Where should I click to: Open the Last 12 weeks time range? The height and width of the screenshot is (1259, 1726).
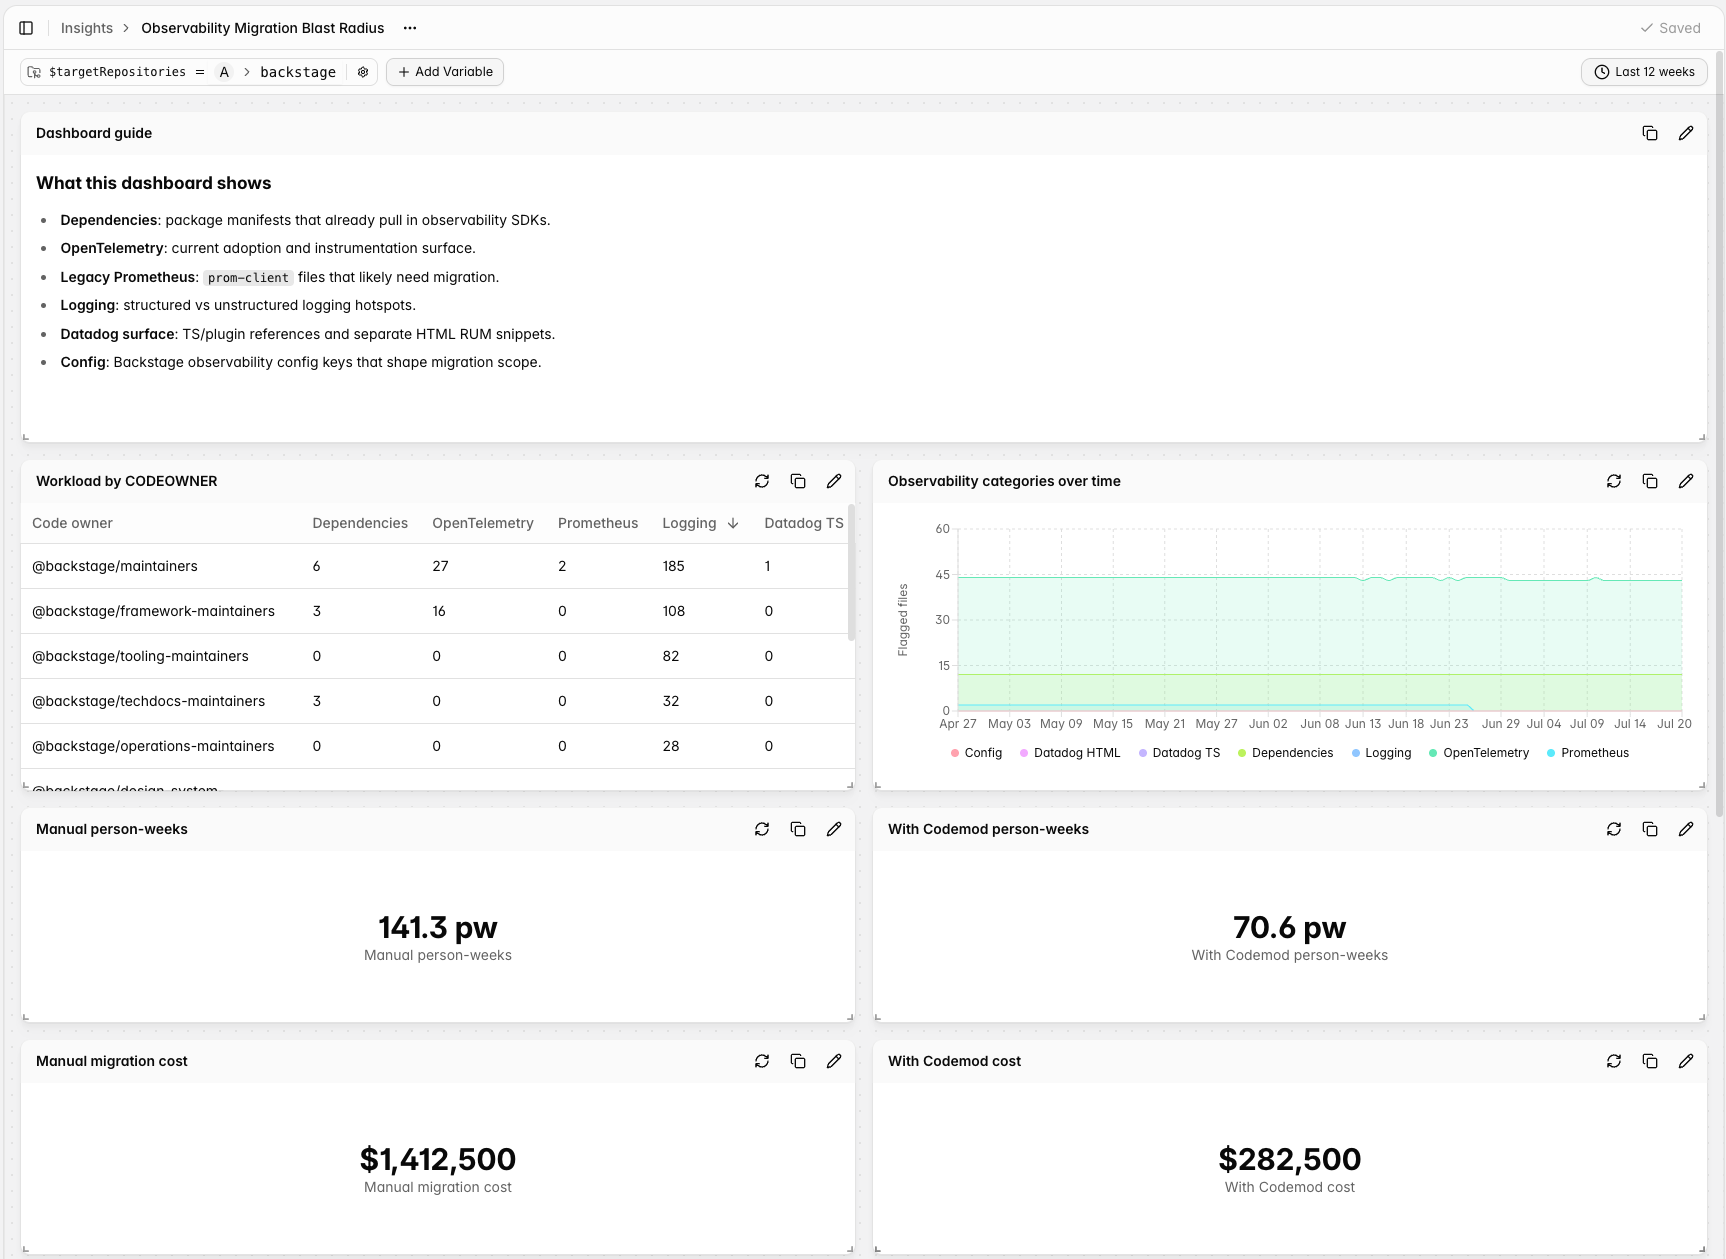(x=1644, y=72)
